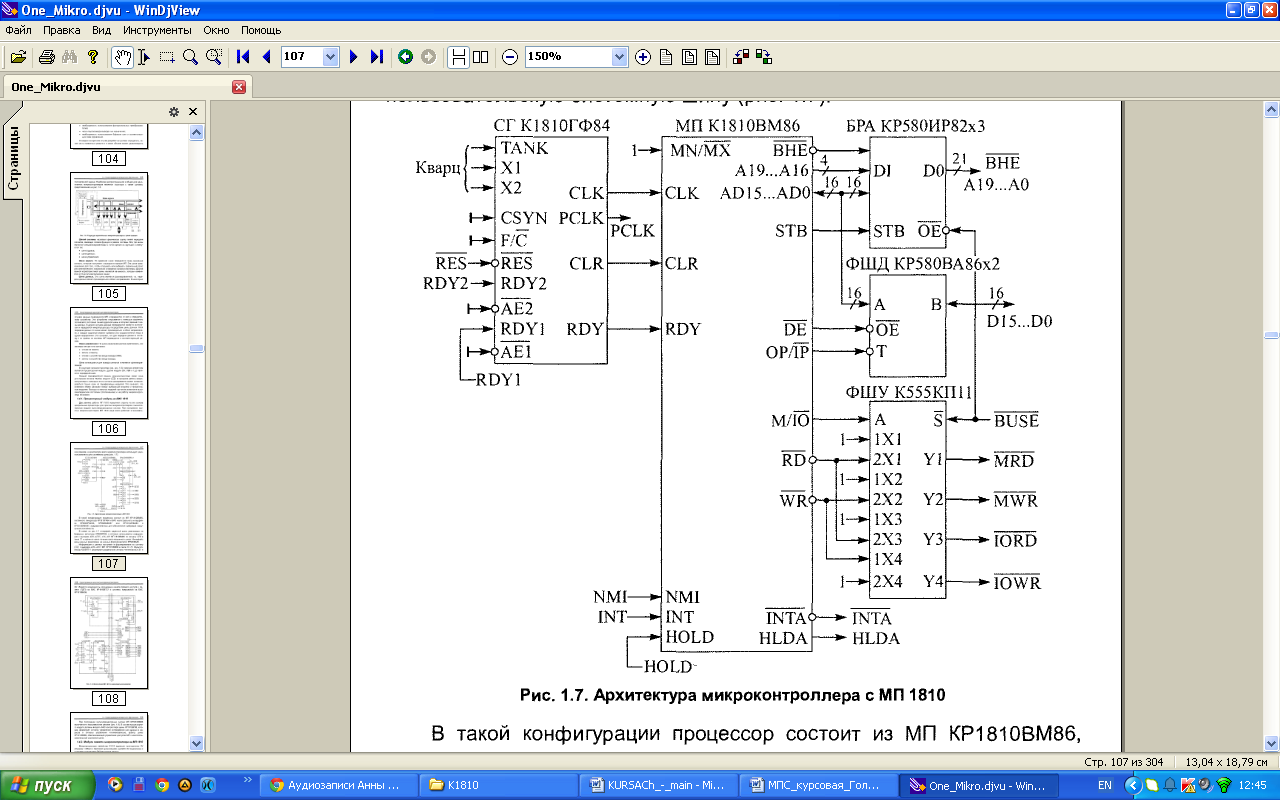Select the hand drag tool
The image size is (1280, 800).
(x=122, y=57)
